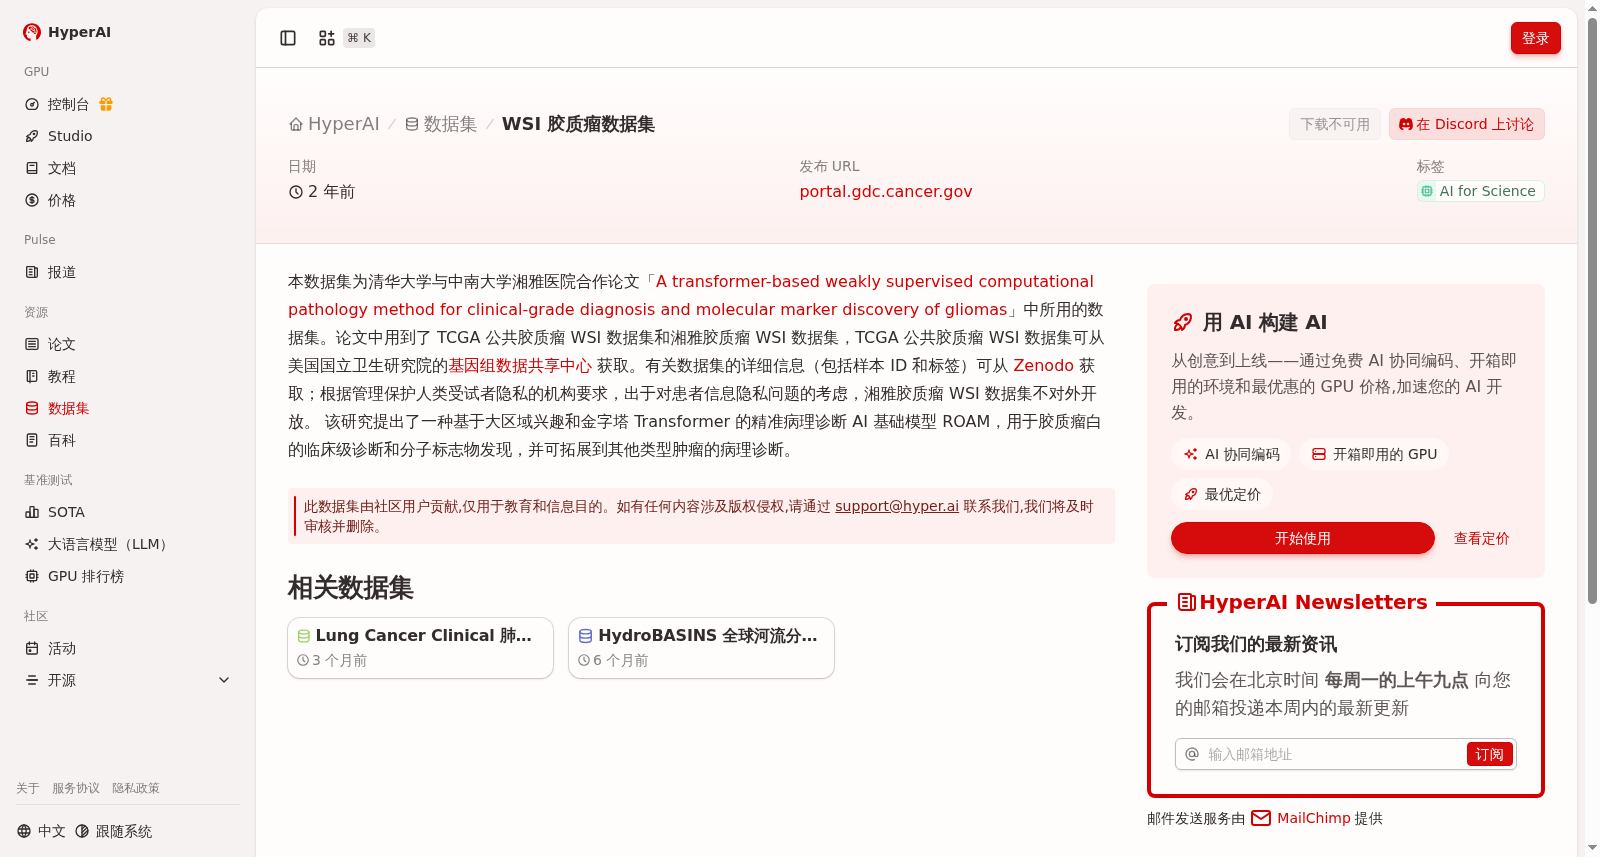The image size is (1600, 857).
Task: Click the 教程 book icon
Action: (32, 376)
